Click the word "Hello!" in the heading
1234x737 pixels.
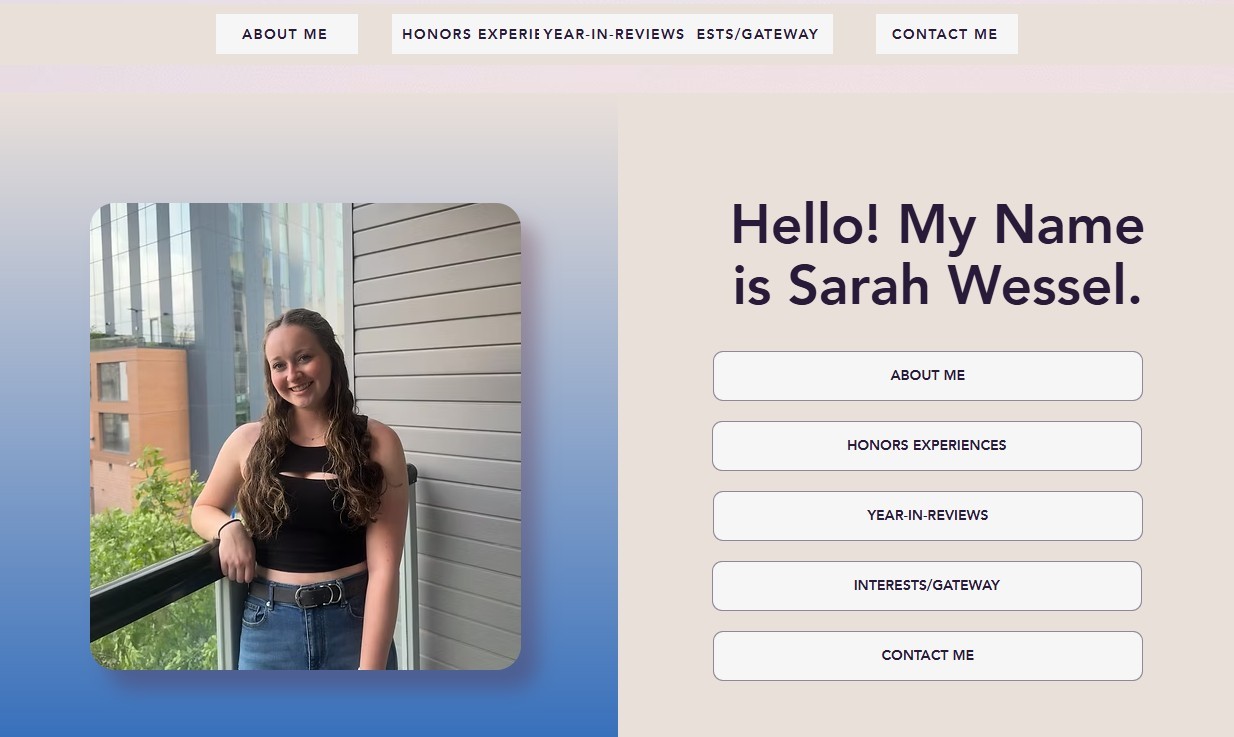(805, 225)
